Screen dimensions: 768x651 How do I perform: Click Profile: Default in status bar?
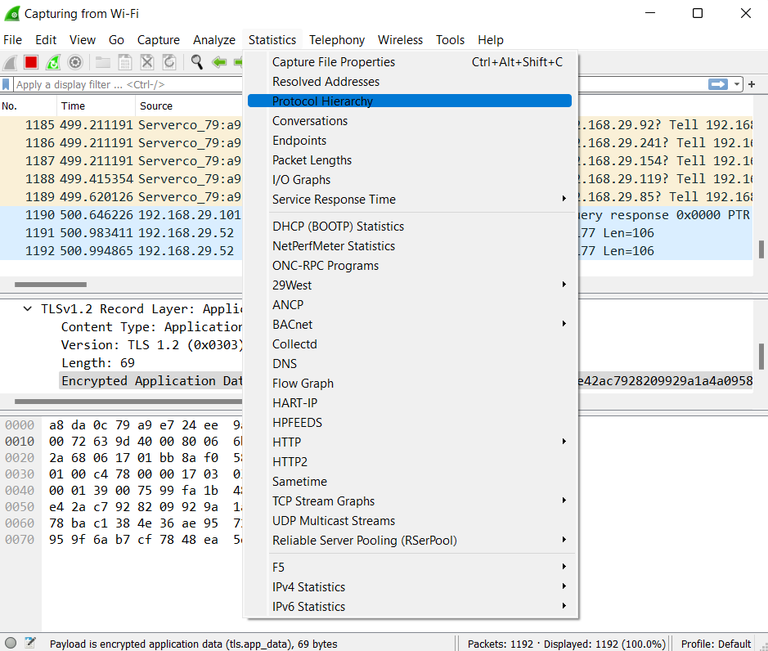[716, 643]
